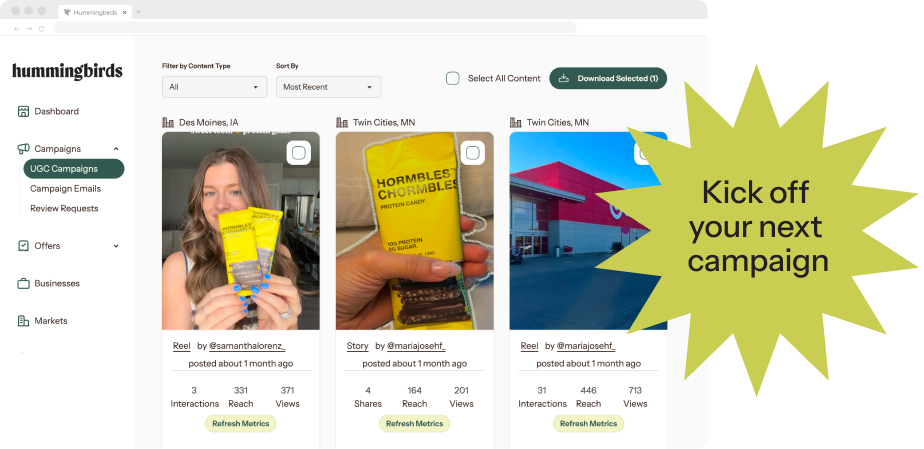The width and height of the screenshot is (924, 449).
Task: Open the Dashboard icon in sidebar
Action: 23,111
